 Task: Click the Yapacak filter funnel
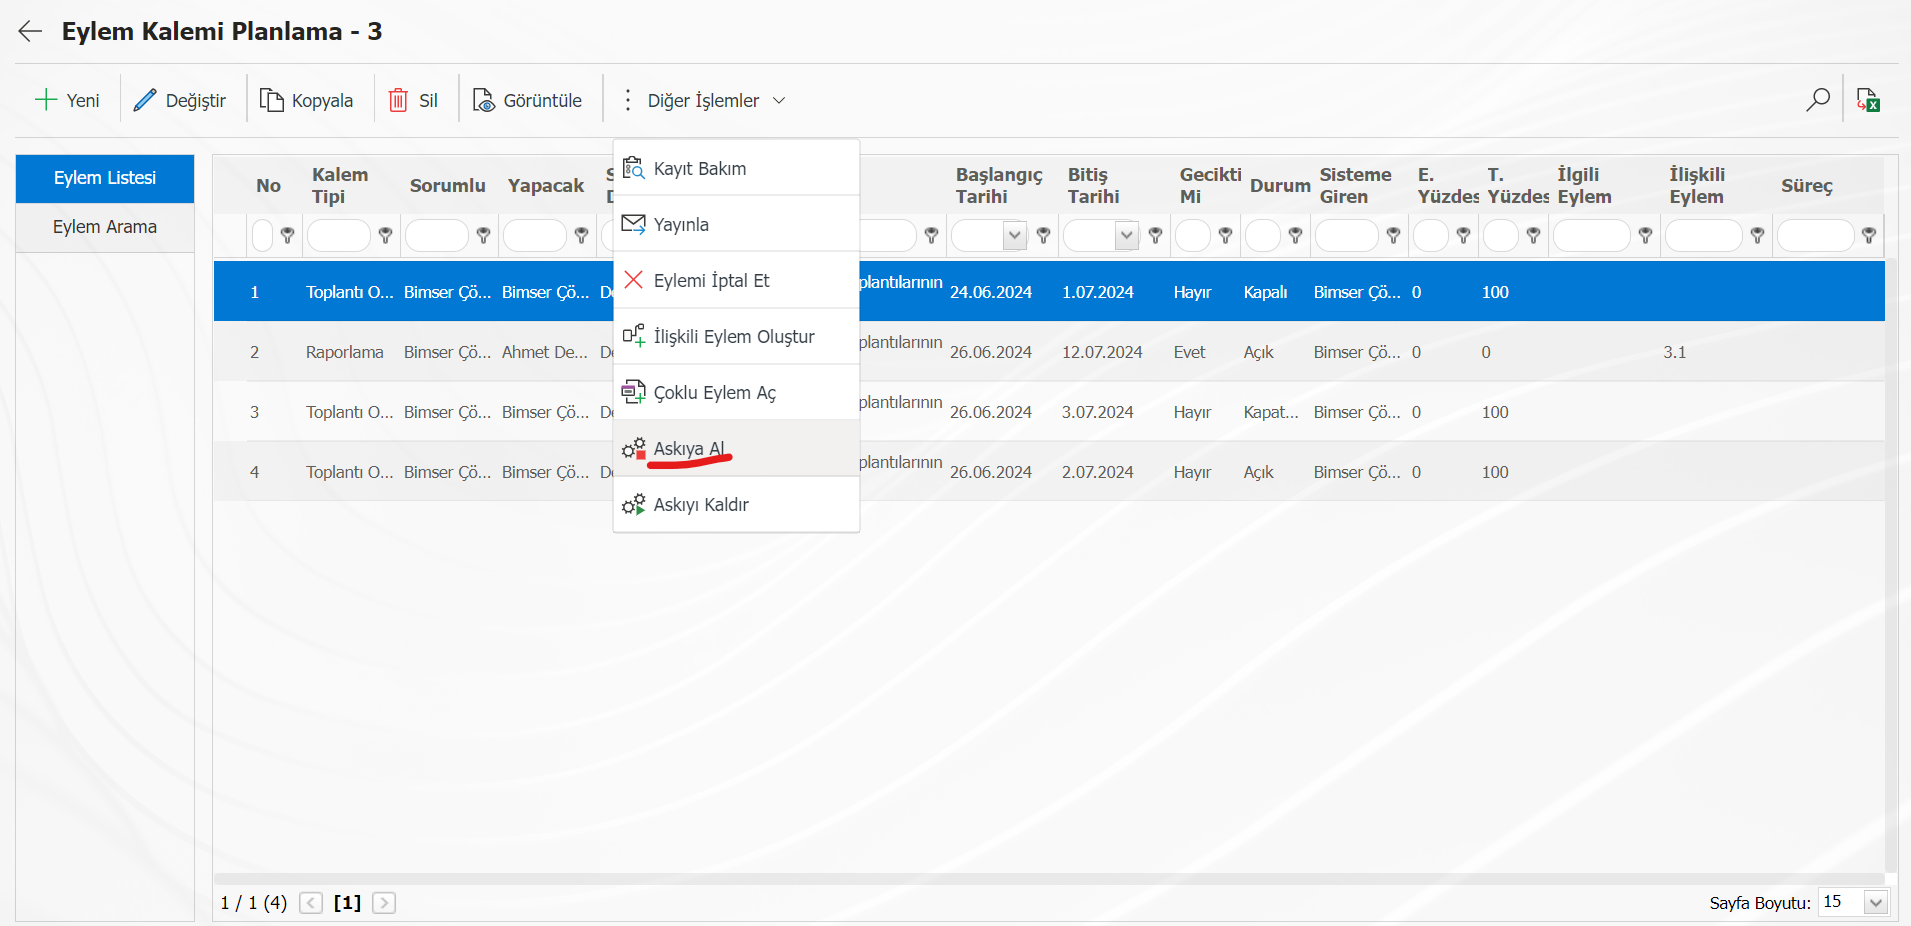(x=581, y=235)
